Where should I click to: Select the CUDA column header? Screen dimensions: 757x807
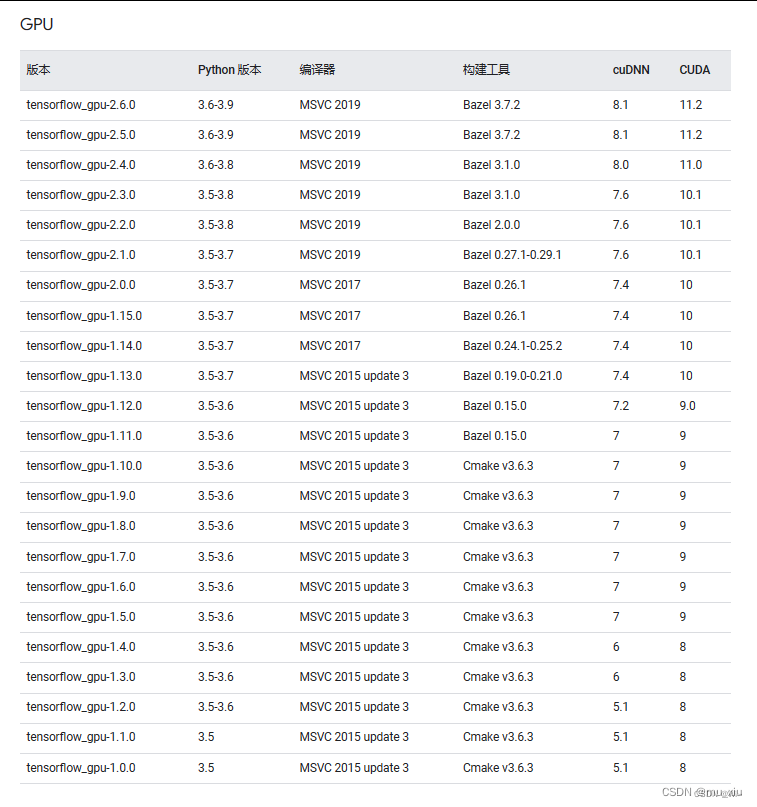694,69
